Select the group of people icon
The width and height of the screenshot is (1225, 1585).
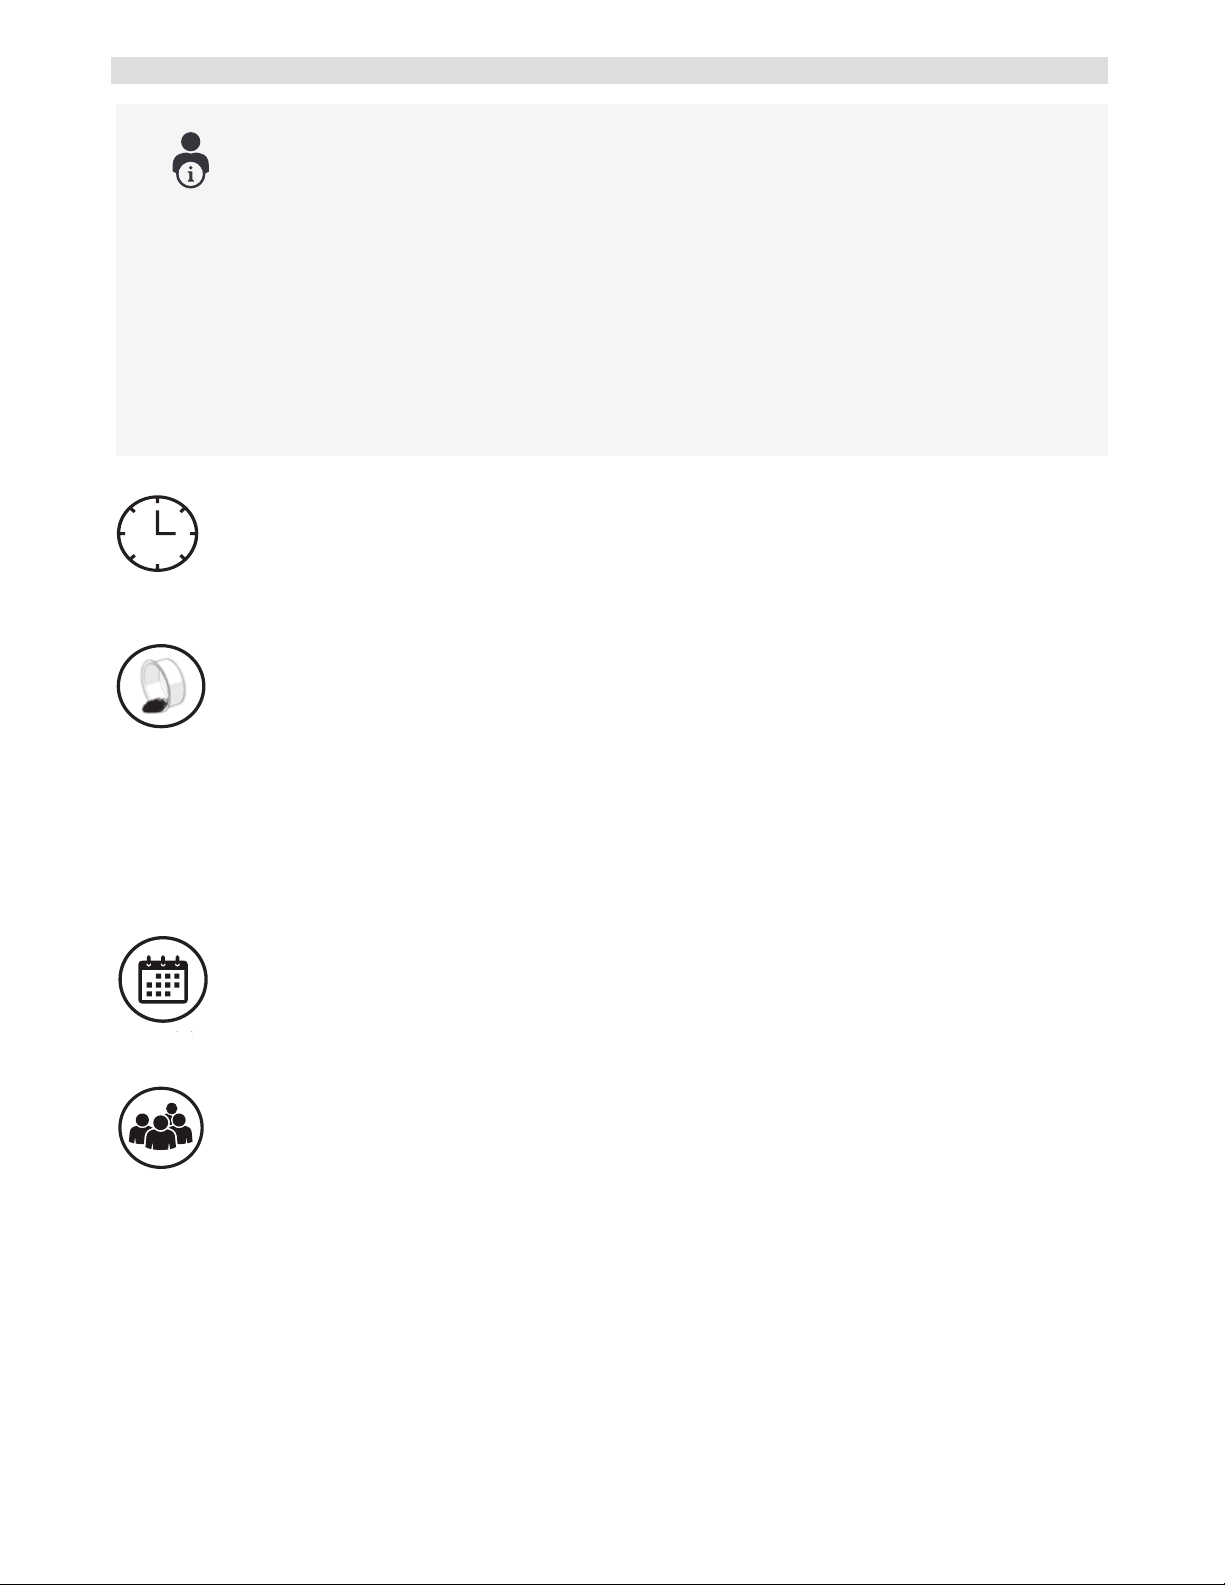[x=161, y=1126]
